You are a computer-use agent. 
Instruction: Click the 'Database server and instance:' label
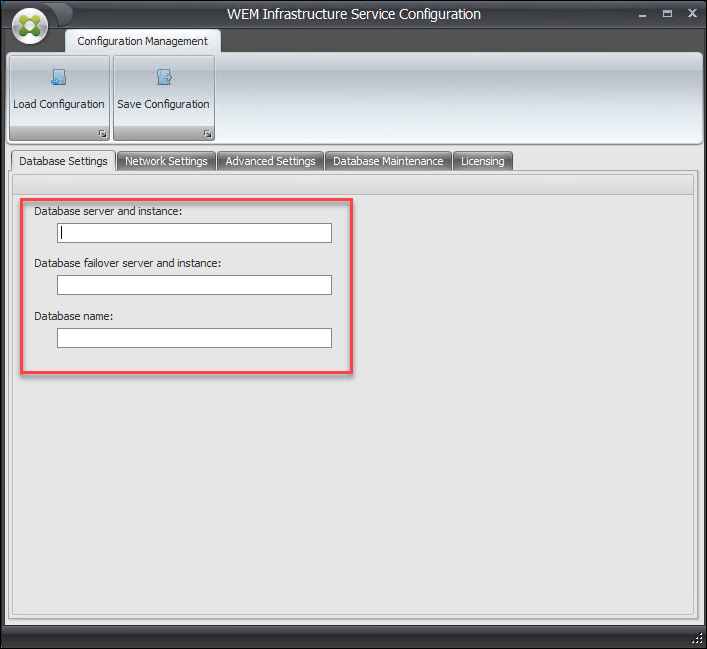pos(108,211)
